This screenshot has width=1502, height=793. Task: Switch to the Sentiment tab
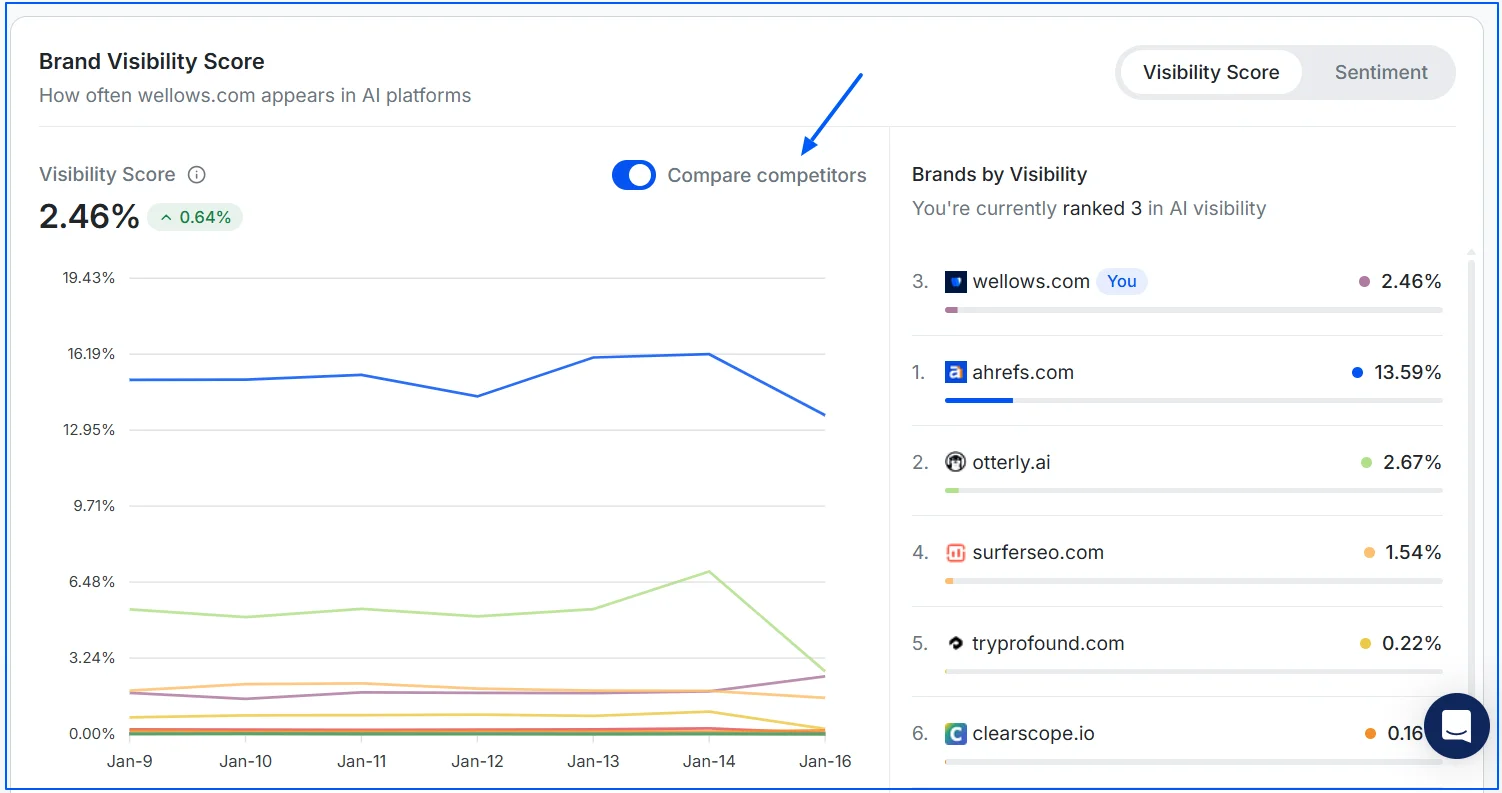[x=1381, y=72]
